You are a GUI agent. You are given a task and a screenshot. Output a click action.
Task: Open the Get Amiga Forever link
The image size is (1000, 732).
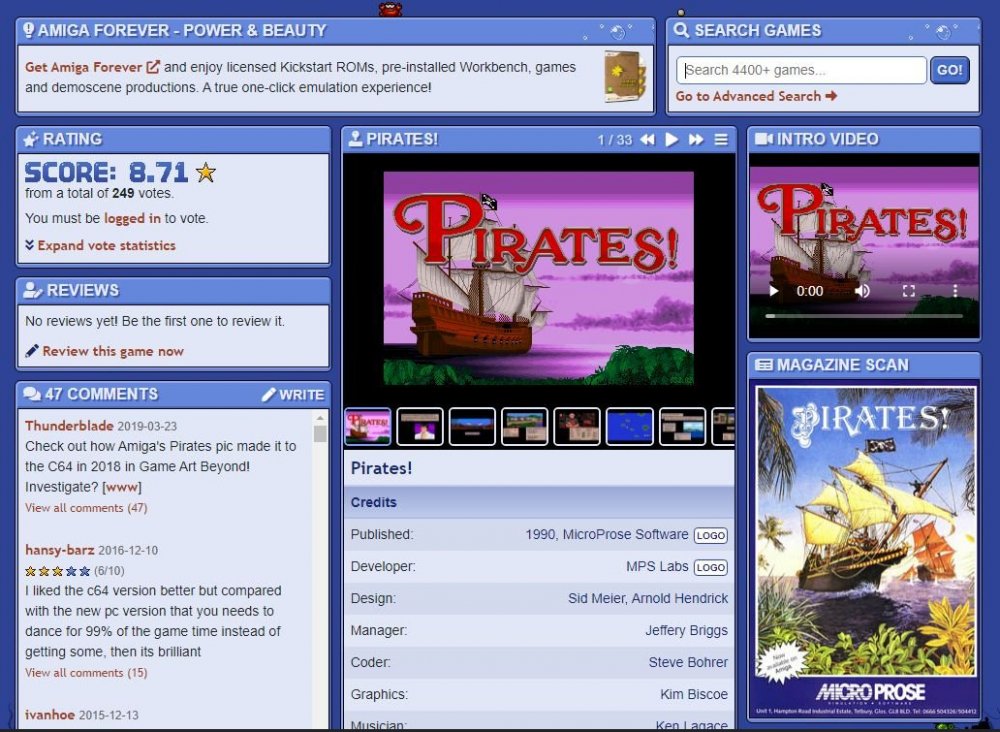[x=92, y=67]
